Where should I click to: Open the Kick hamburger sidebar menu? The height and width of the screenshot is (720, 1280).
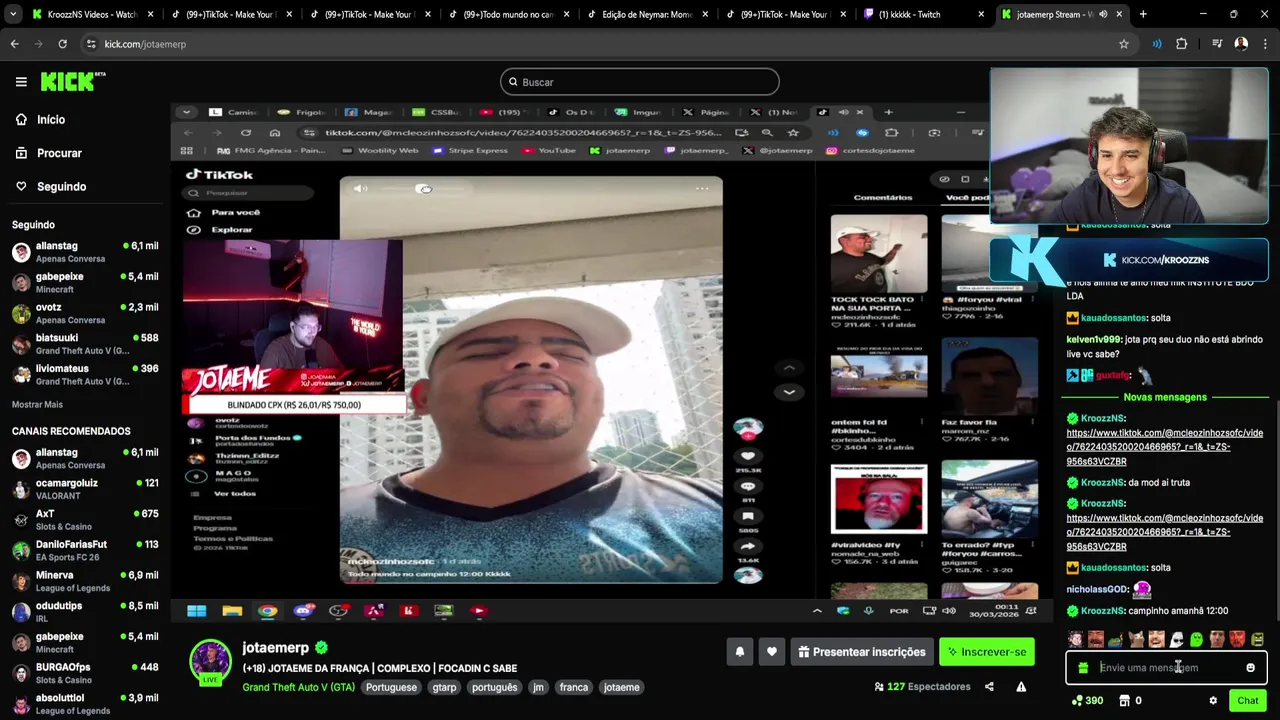(x=21, y=82)
